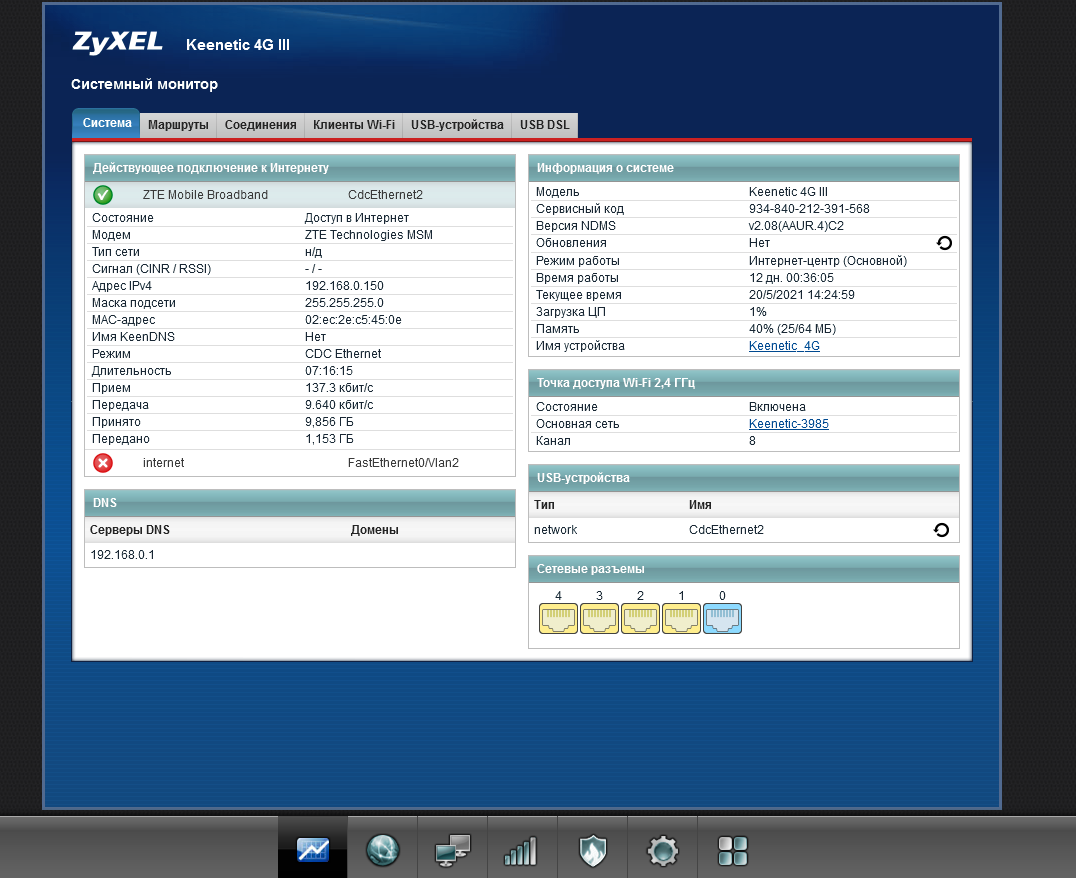Click duration value 07:16:15

pyautogui.click(x=329, y=371)
